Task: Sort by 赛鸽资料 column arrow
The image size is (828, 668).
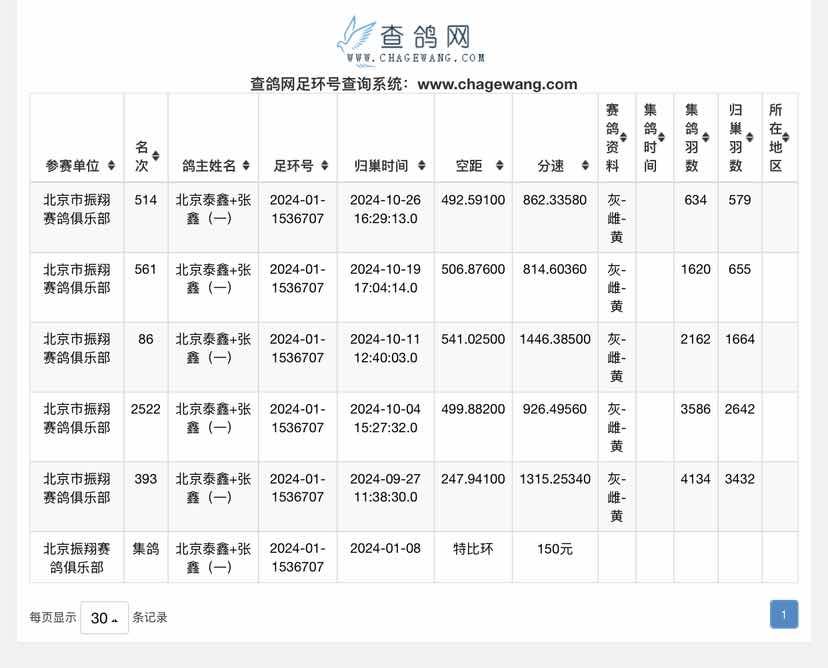Action: [624, 138]
